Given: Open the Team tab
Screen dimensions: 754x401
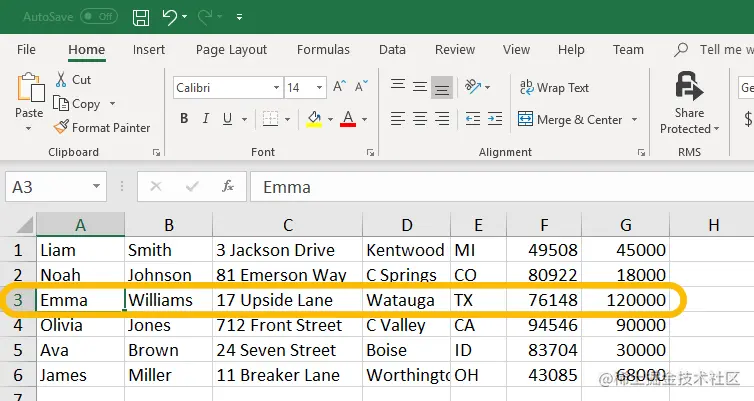Looking at the screenshot, I should (628, 50).
